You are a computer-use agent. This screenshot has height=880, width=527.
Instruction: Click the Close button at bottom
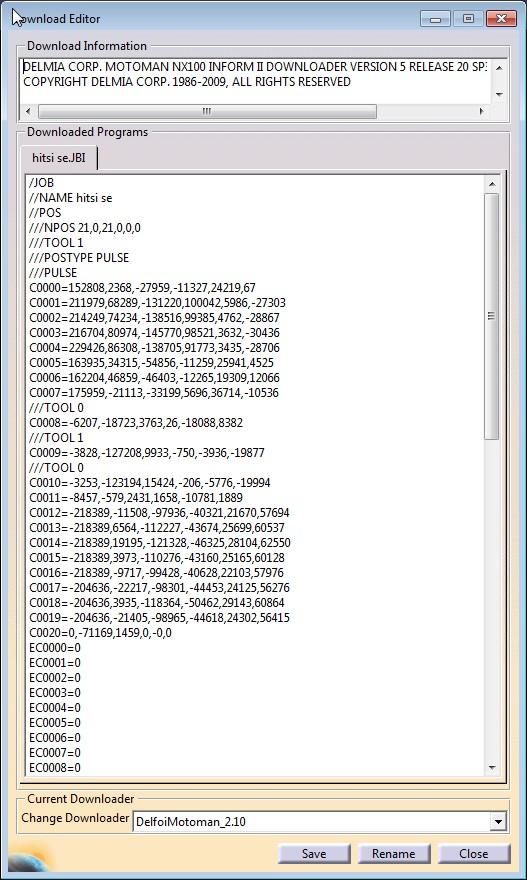(x=473, y=854)
